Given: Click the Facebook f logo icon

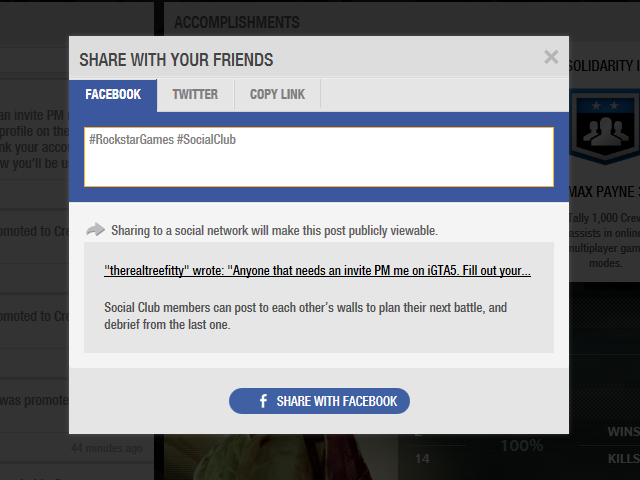Looking at the screenshot, I should click(263, 401).
